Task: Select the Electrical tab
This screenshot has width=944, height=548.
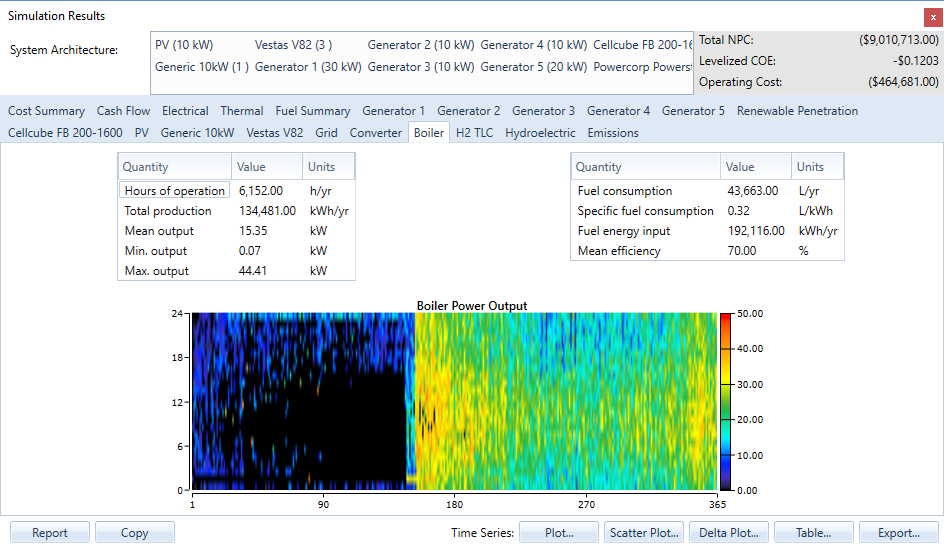Action: tap(185, 111)
